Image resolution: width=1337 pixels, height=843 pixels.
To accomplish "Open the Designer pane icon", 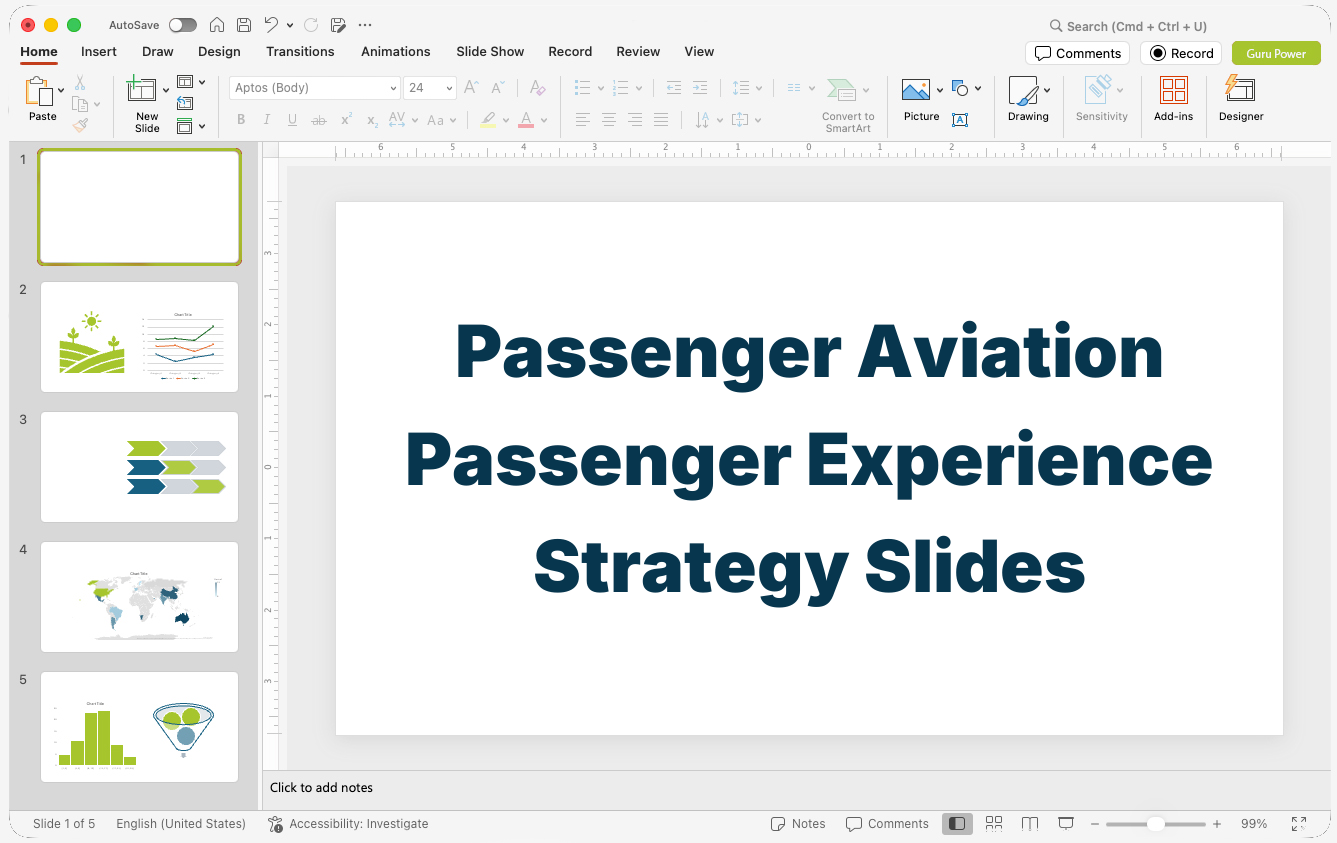I will (1240, 89).
